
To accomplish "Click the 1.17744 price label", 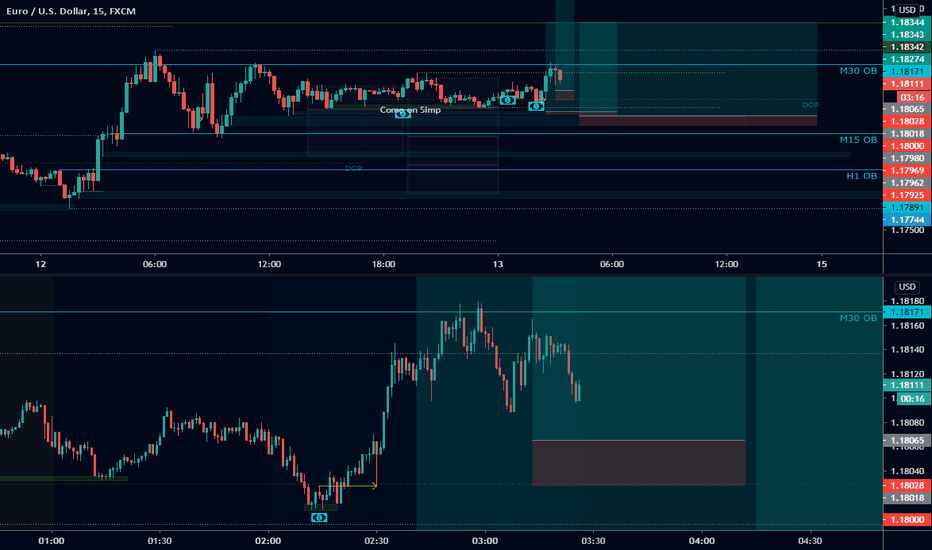I will 907,220.
